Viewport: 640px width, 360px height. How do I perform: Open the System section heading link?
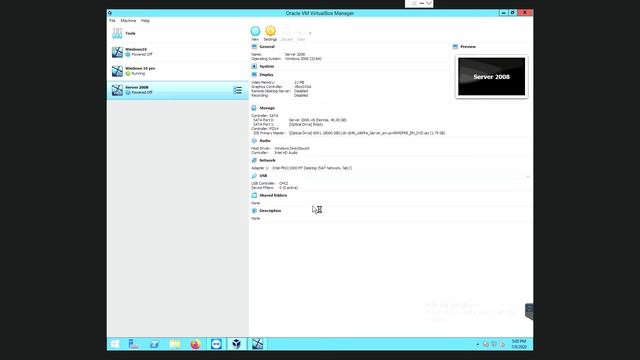[x=267, y=66]
